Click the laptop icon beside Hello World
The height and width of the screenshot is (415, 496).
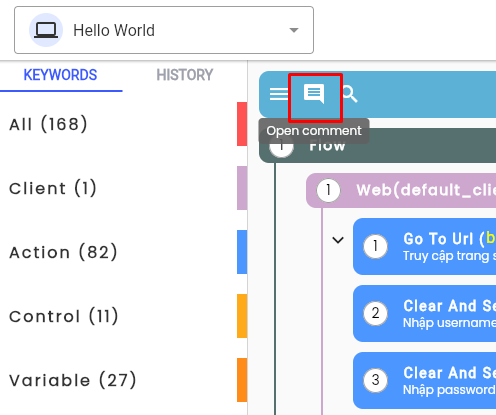[x=46, y=30]
